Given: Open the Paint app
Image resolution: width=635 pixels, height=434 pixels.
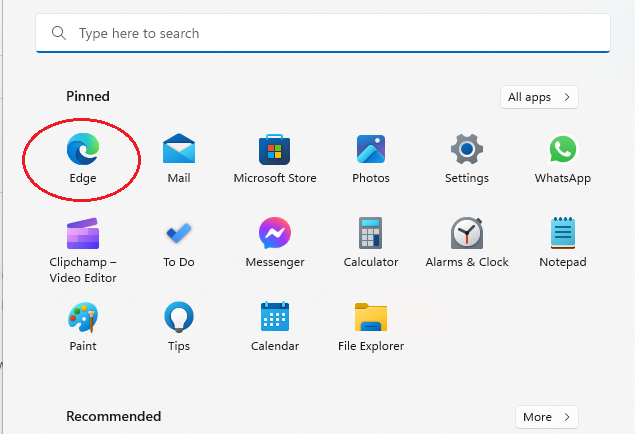Looking at the screenshot, I should tap(83, 319).
